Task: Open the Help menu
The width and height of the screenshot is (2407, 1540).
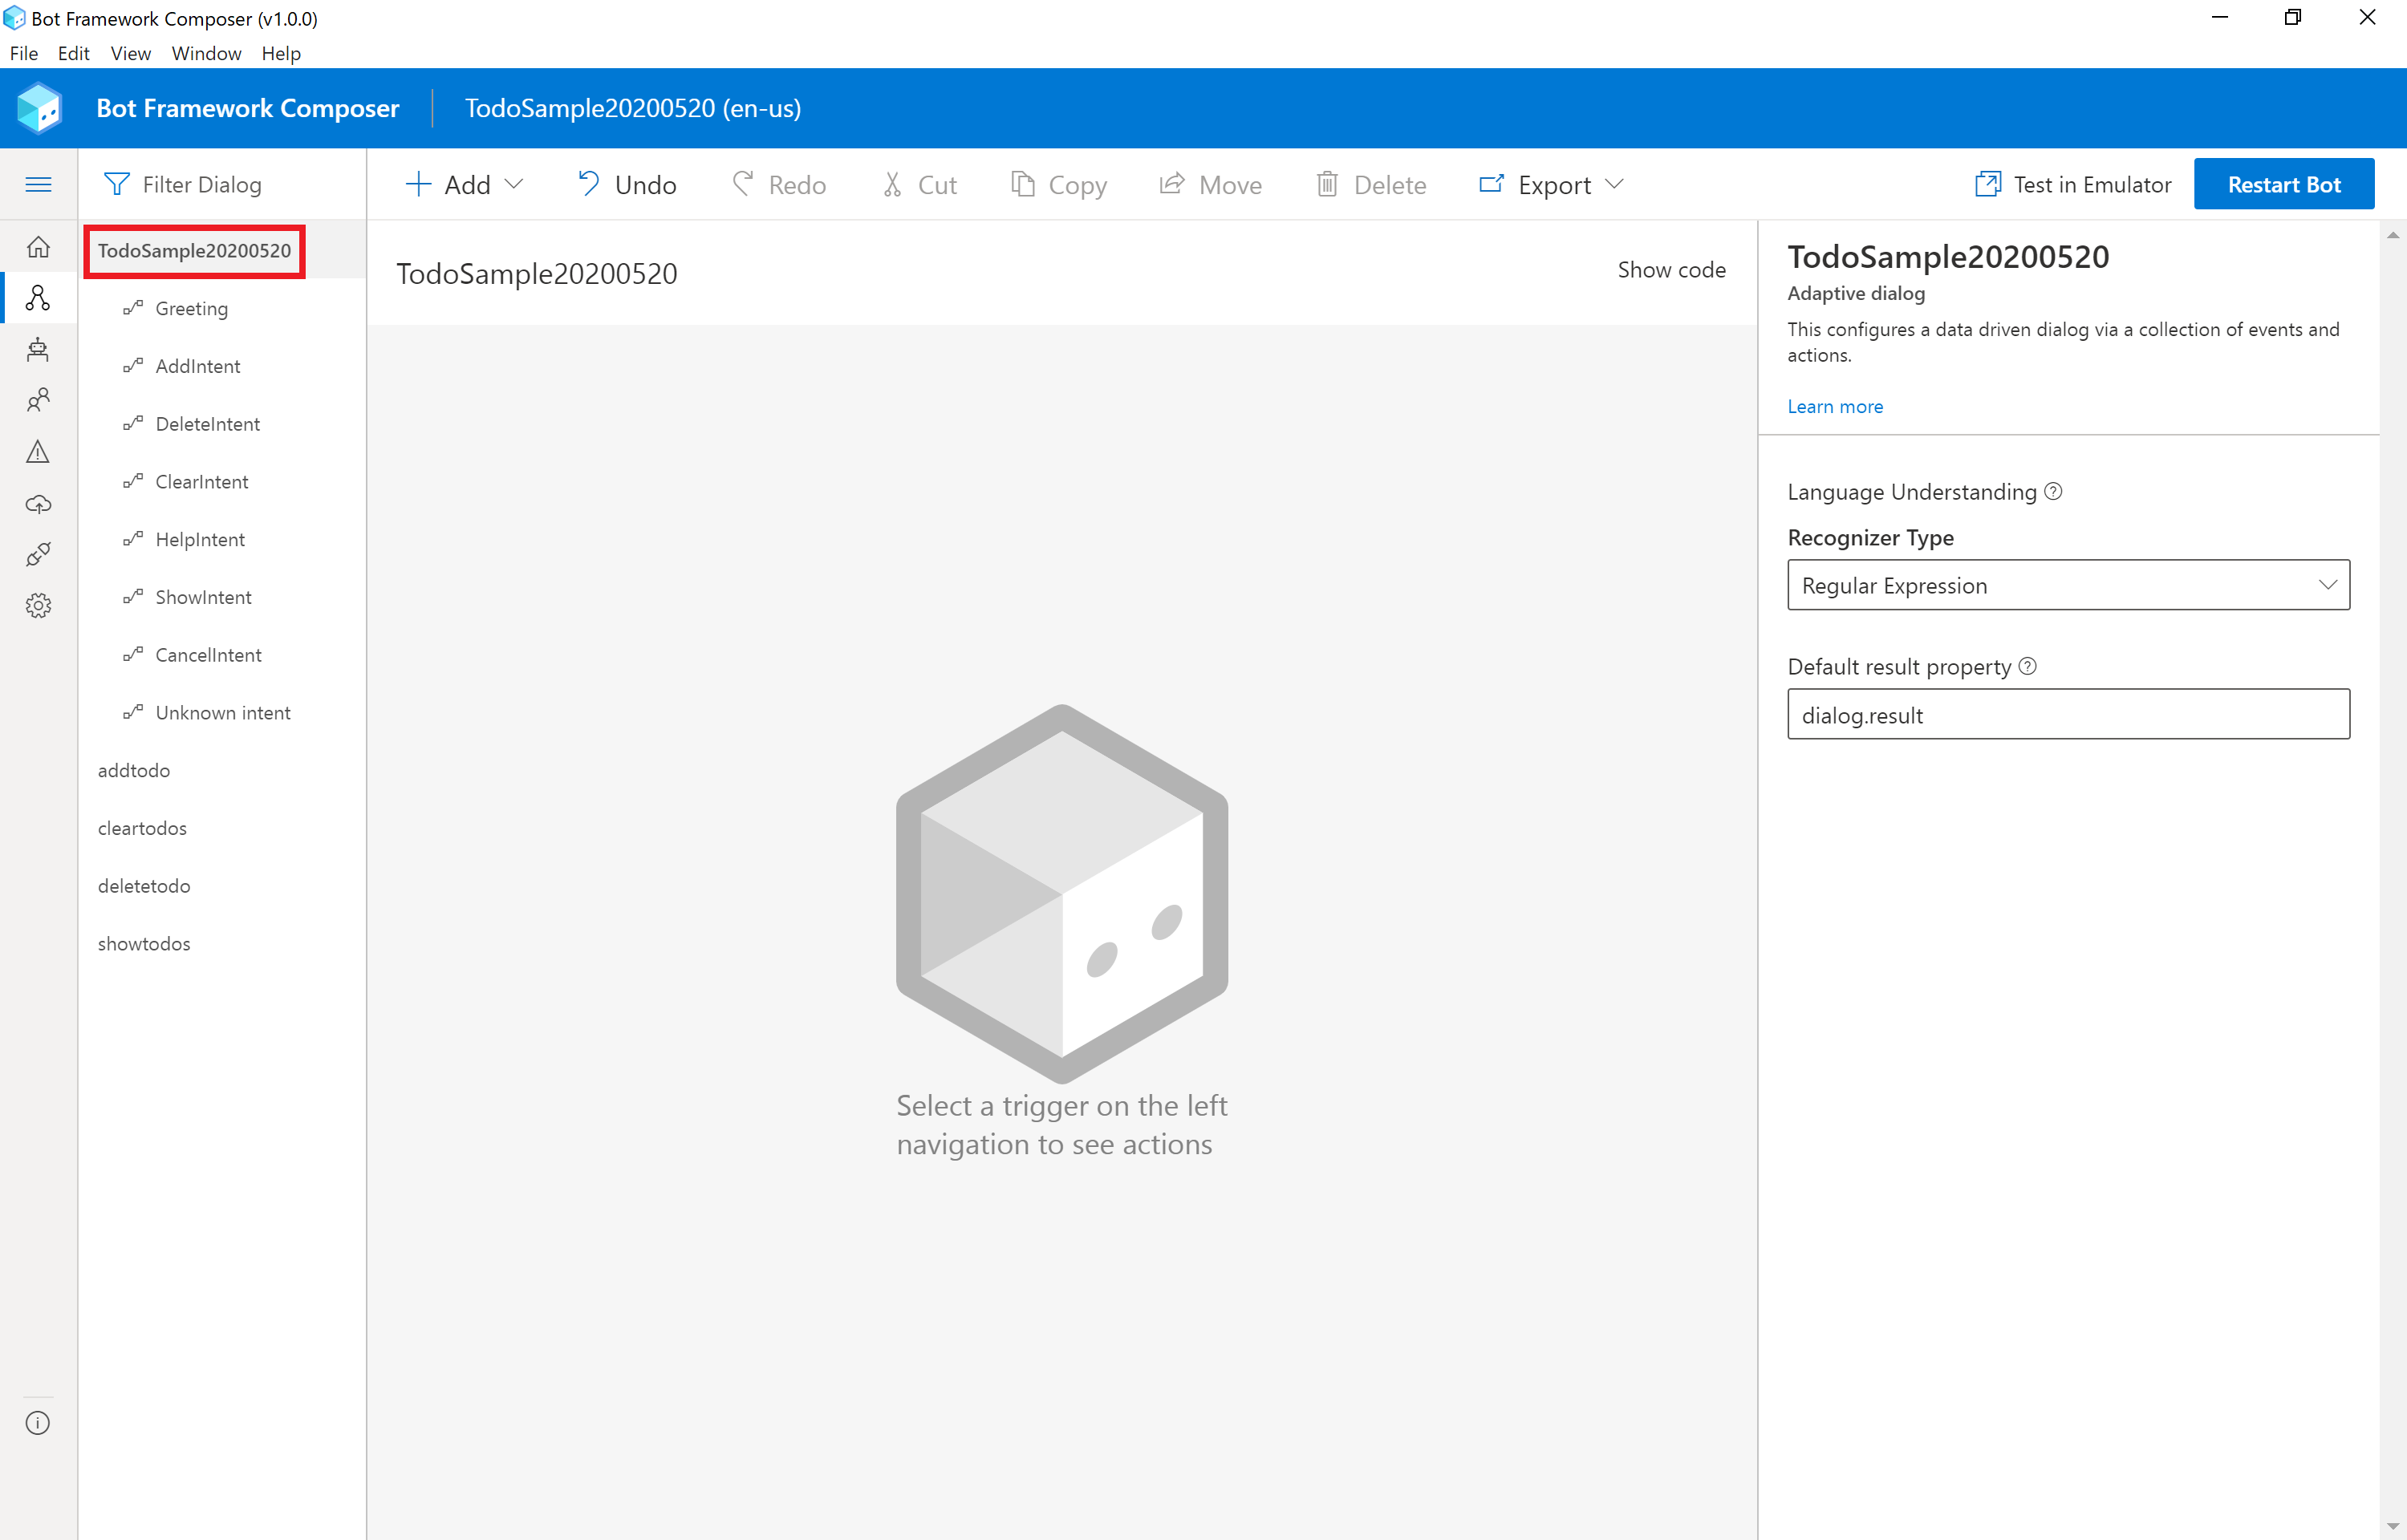Action: (x=281, y=53)
